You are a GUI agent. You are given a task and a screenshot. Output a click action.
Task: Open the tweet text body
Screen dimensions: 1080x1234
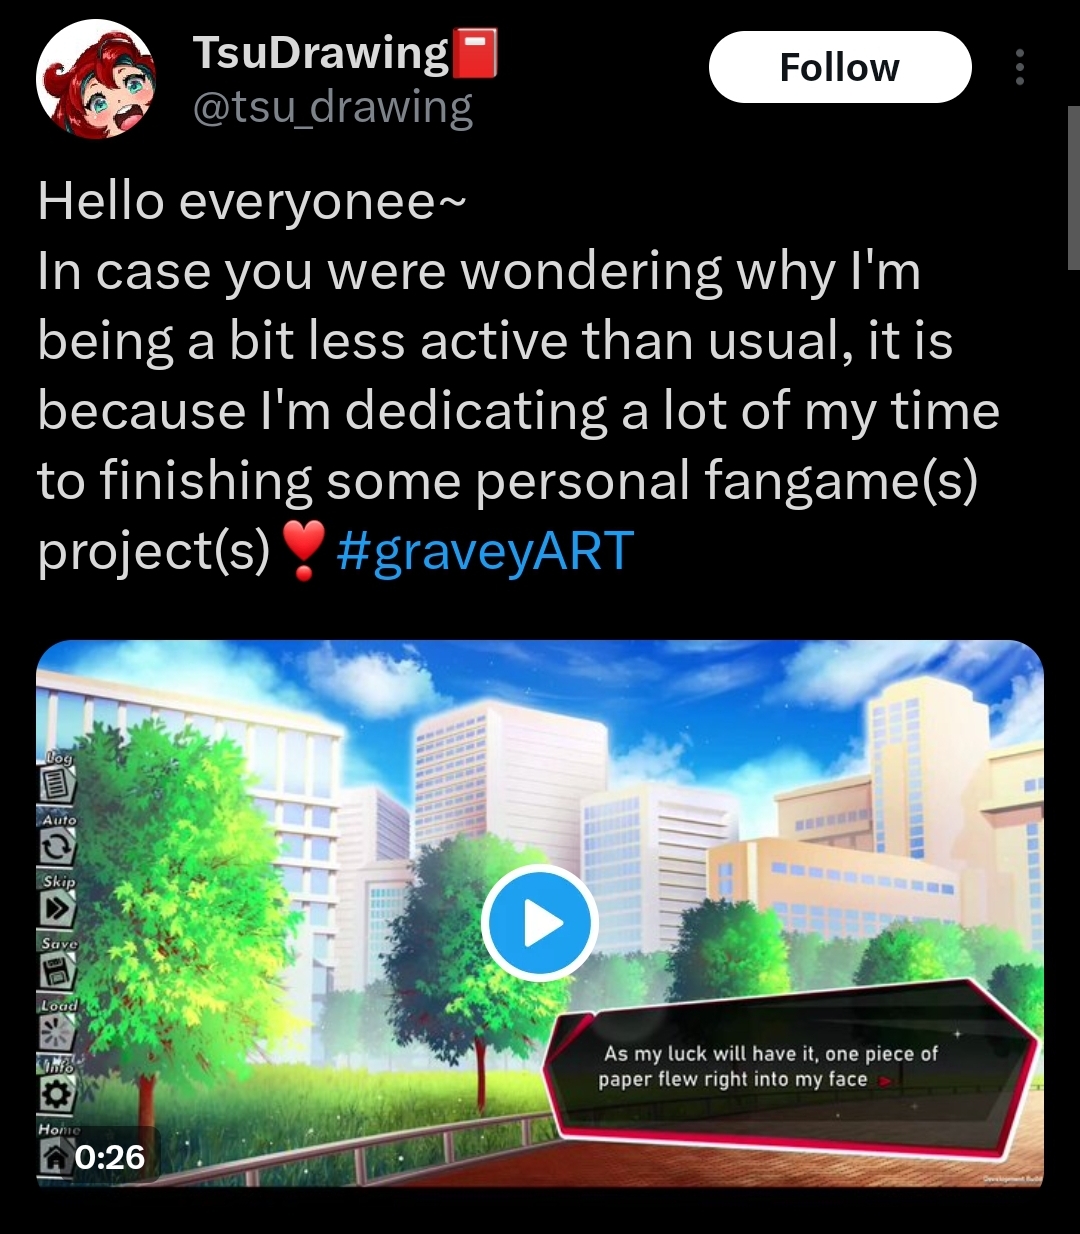(x=518, y=376)
